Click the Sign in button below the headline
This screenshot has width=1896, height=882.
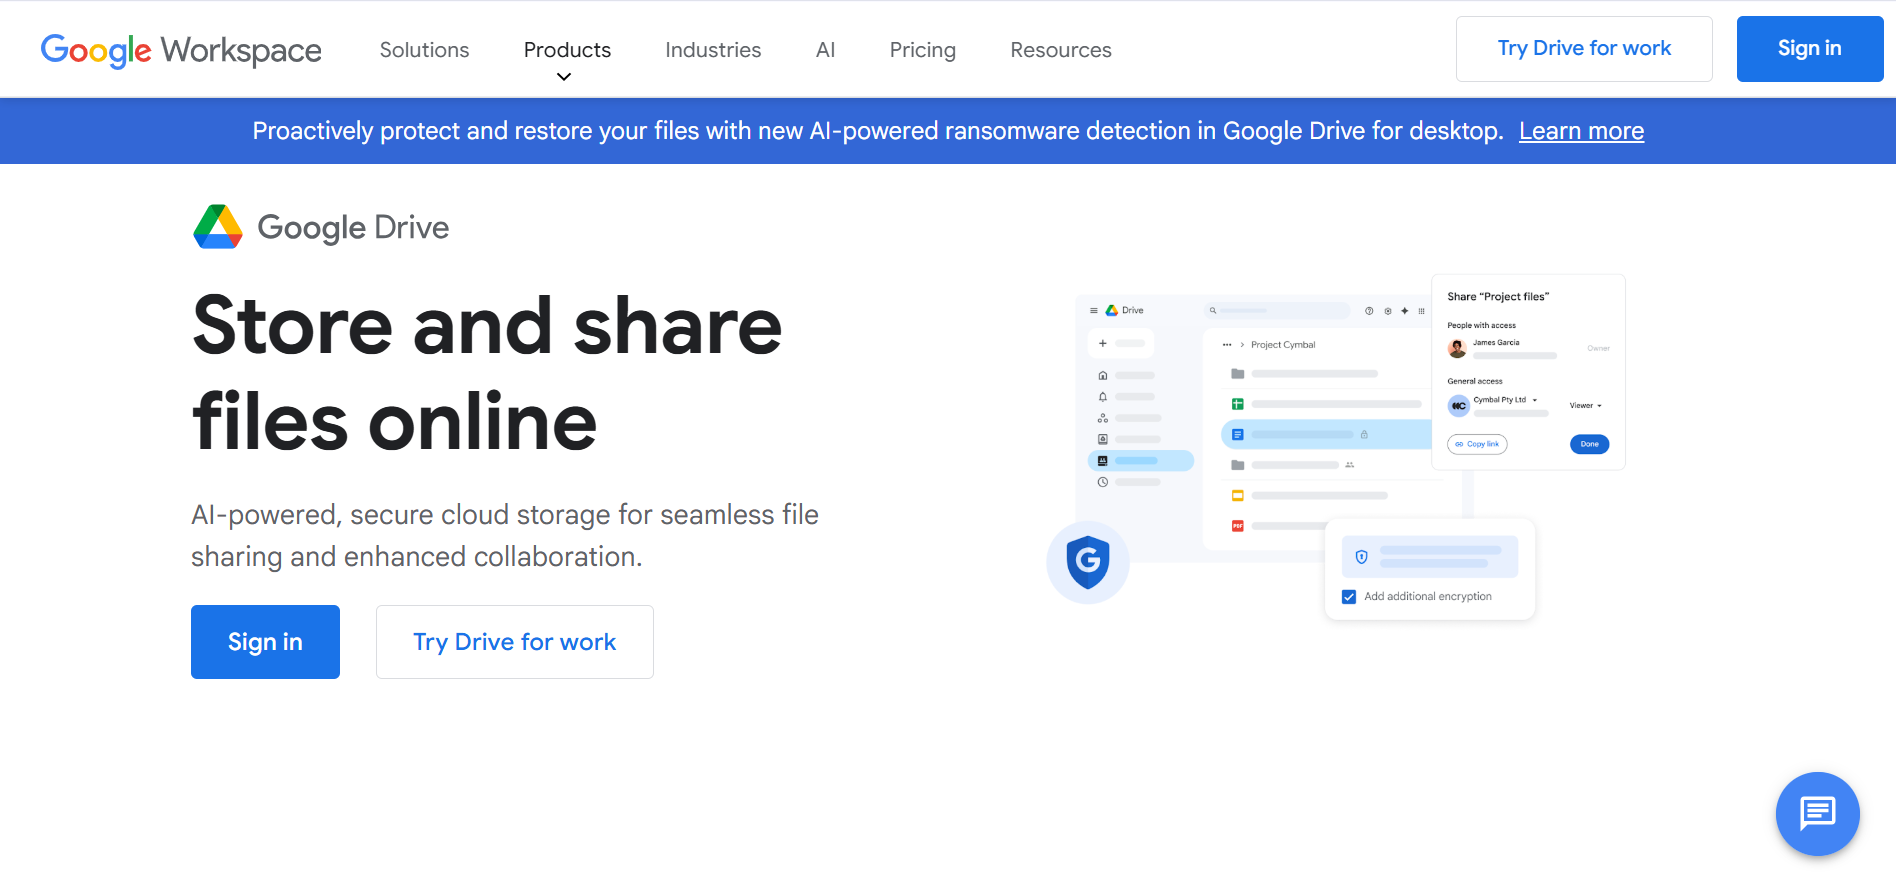point(265,642)
